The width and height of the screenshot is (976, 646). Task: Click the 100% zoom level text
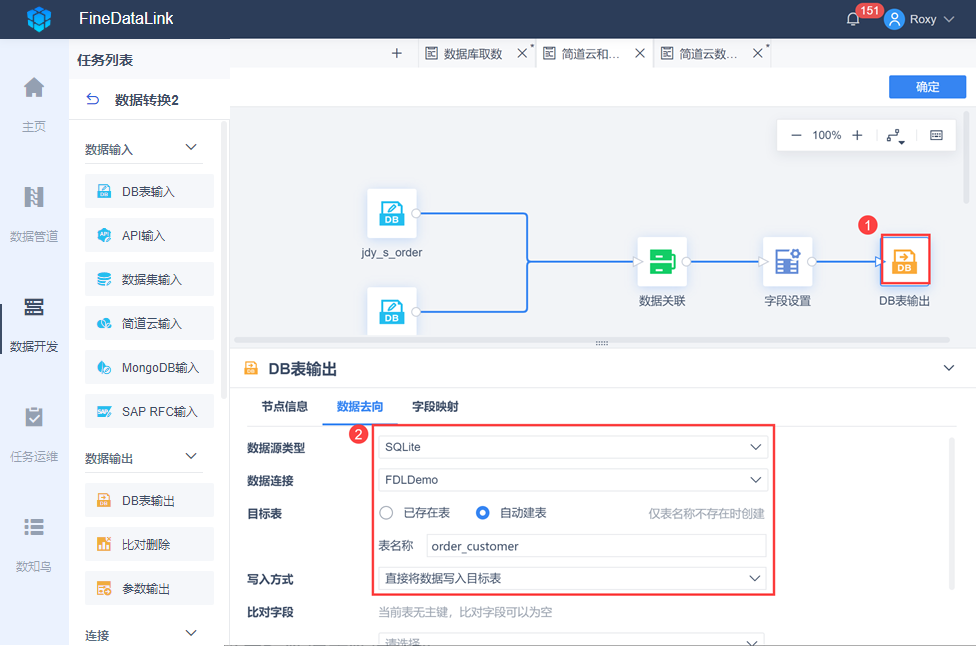point(827,135)
